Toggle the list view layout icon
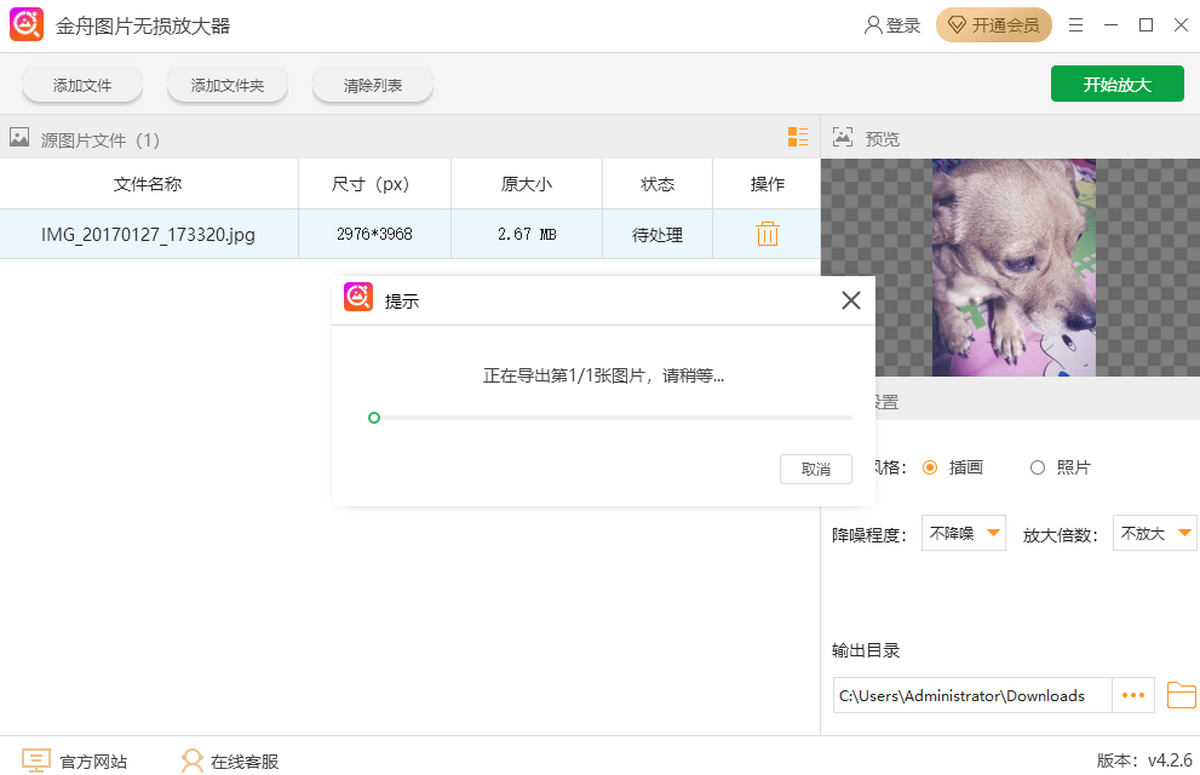The image size is (1200, 775). 797,138
